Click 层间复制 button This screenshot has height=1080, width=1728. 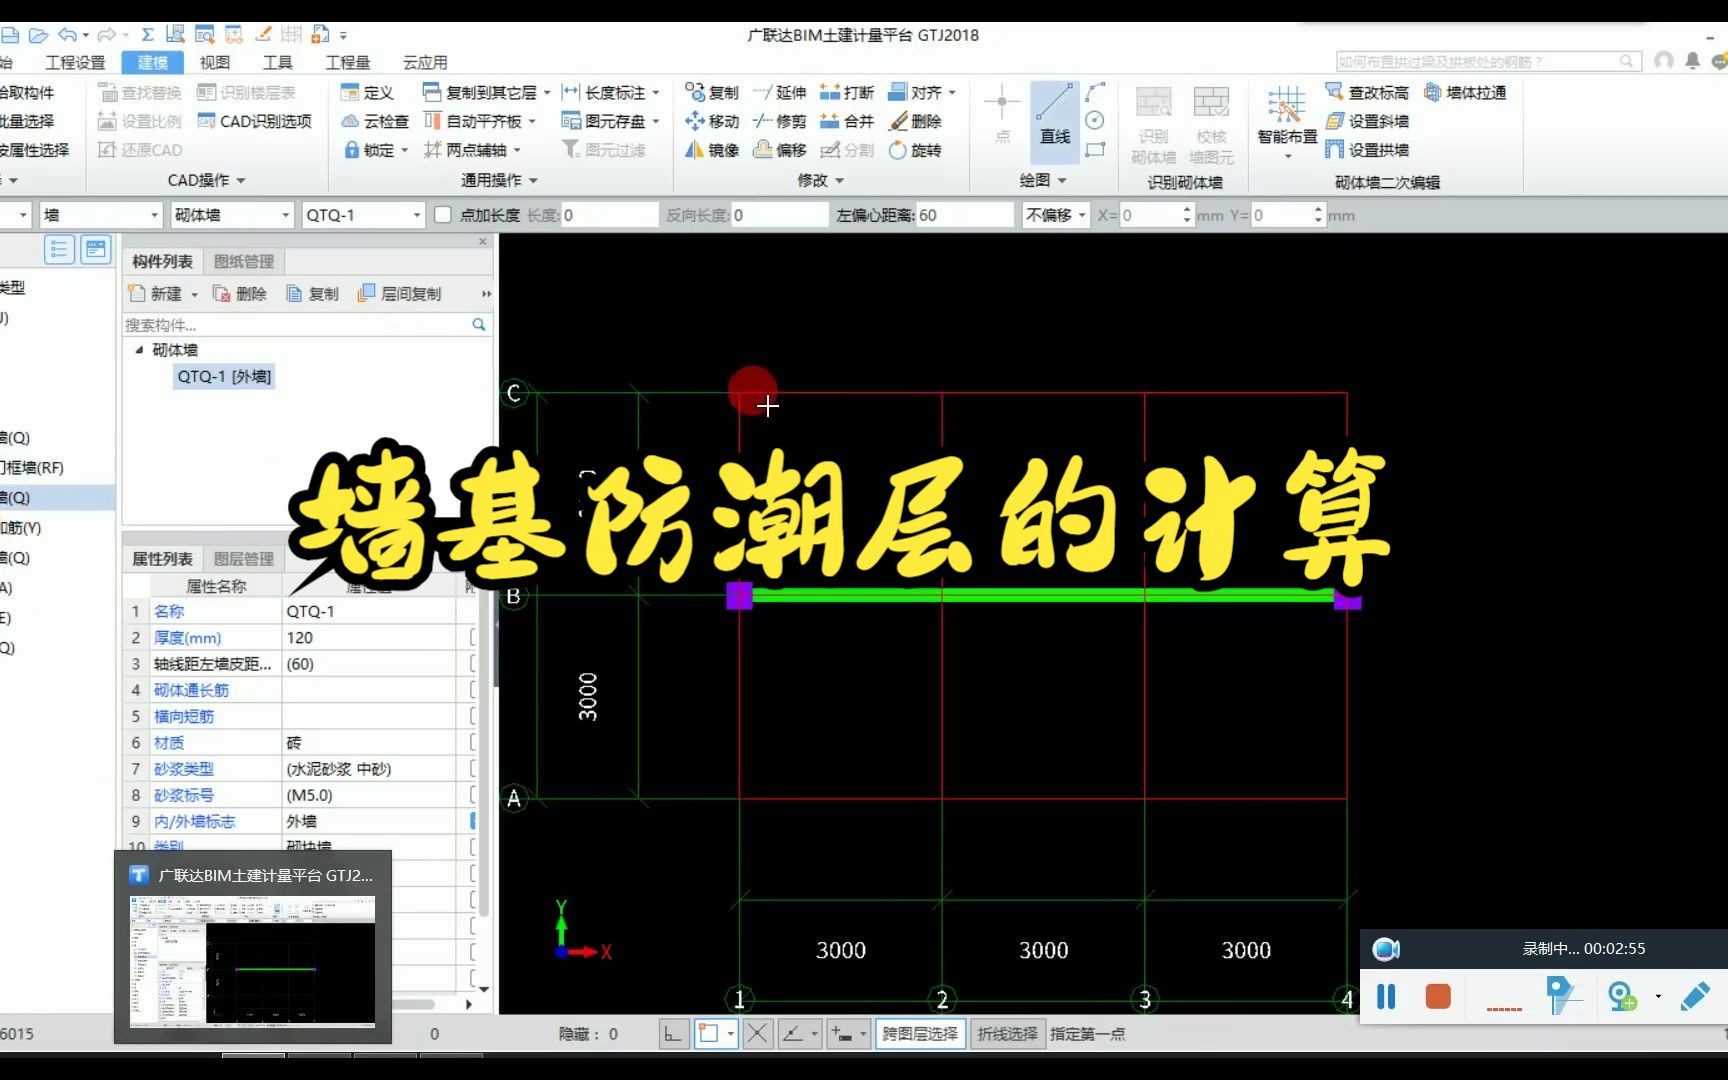pyautogui.click(x=400, y=294)
